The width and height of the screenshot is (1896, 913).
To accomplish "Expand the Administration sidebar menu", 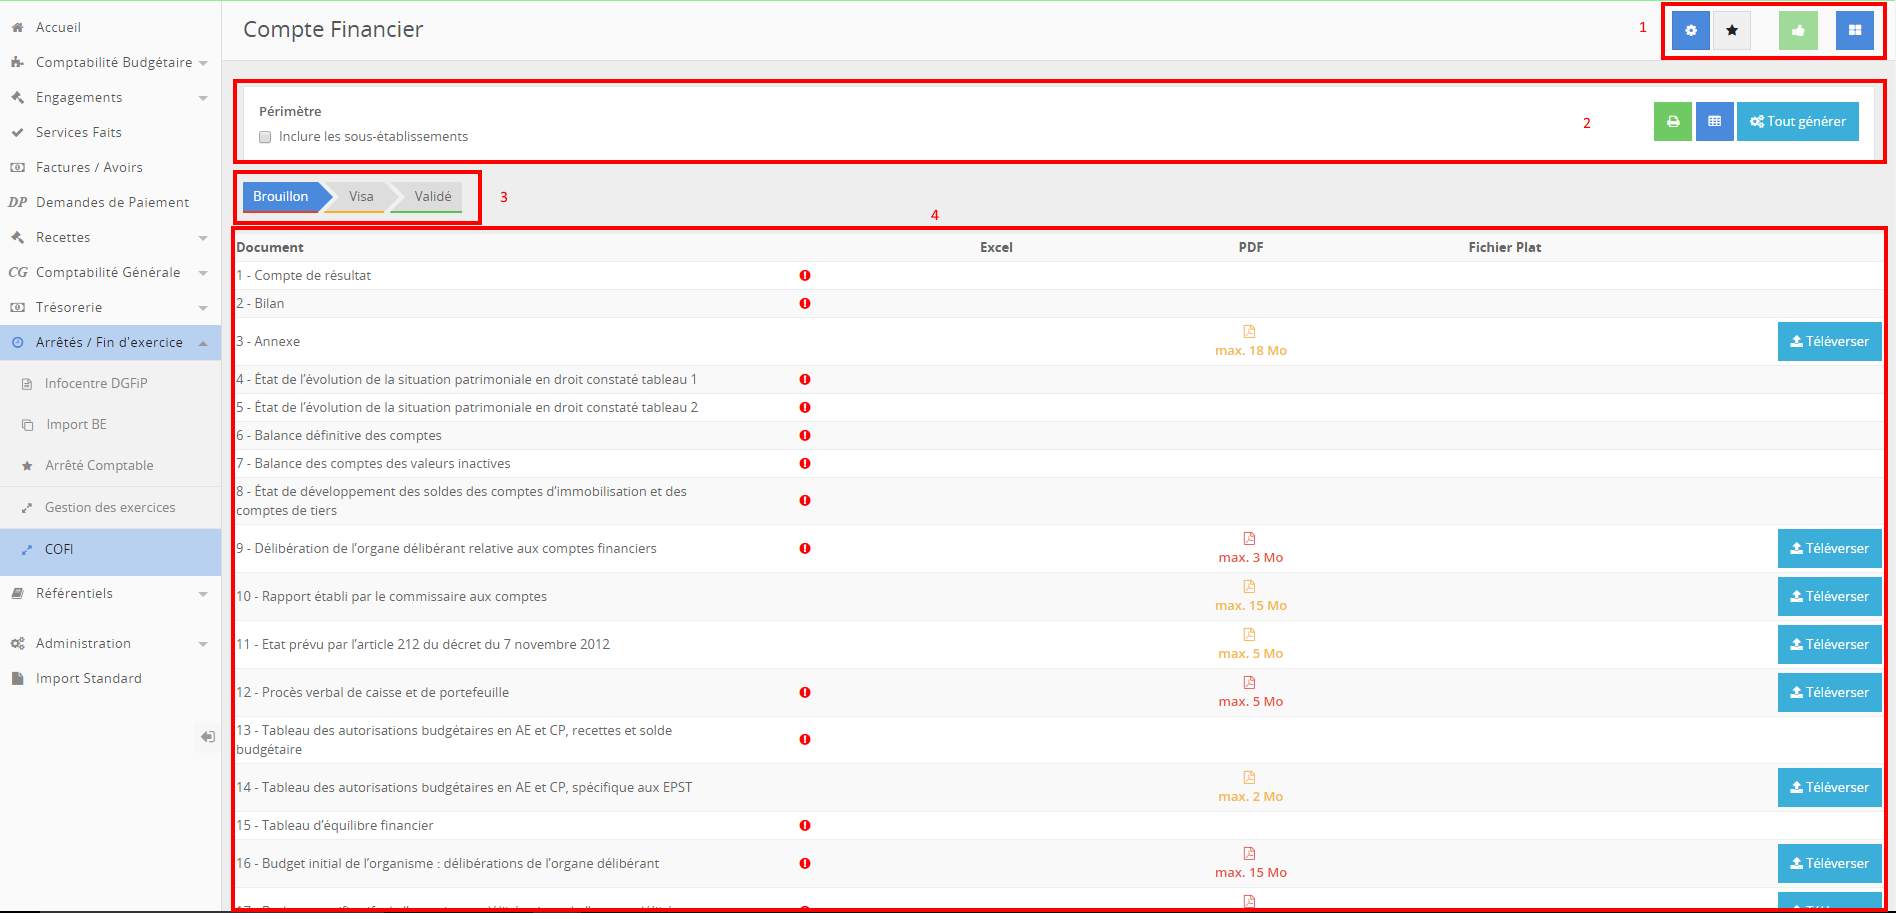I will click(83, 643).
